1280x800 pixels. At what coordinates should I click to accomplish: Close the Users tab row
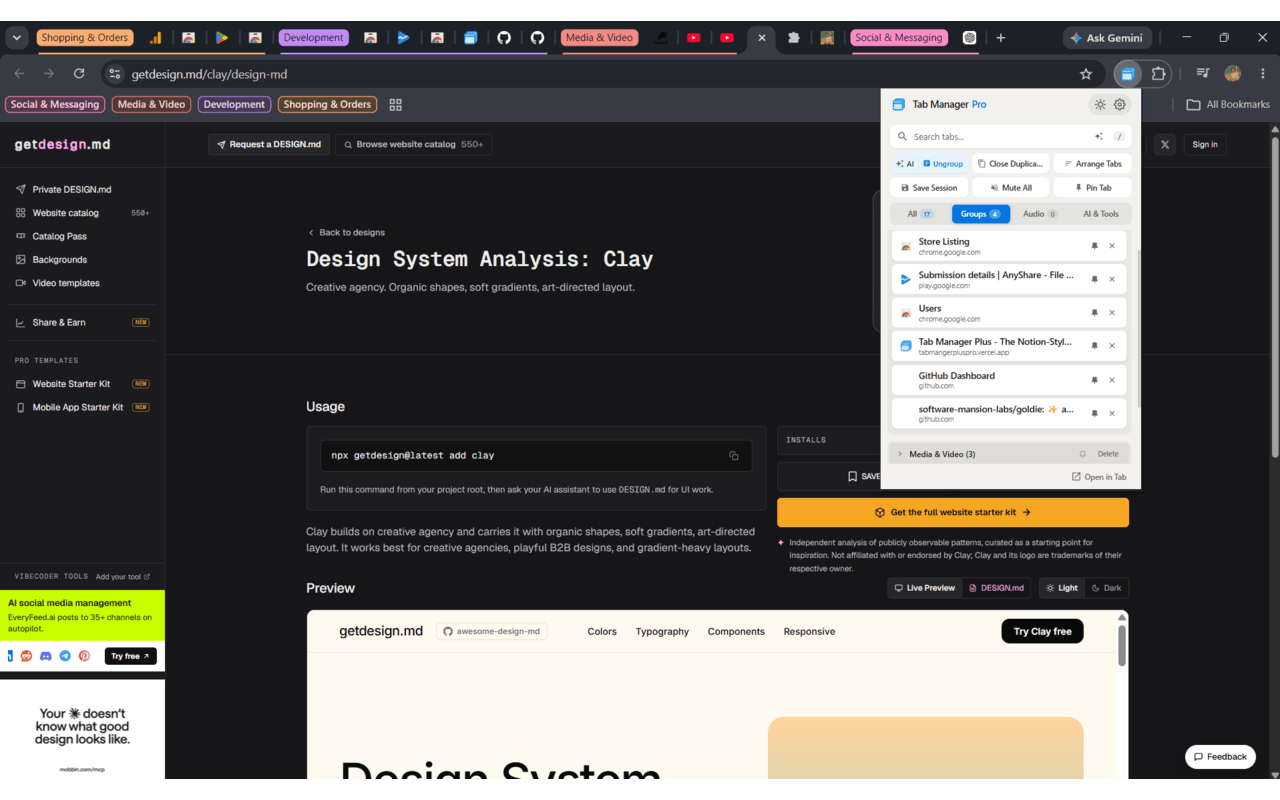[x=1112, y=313]
